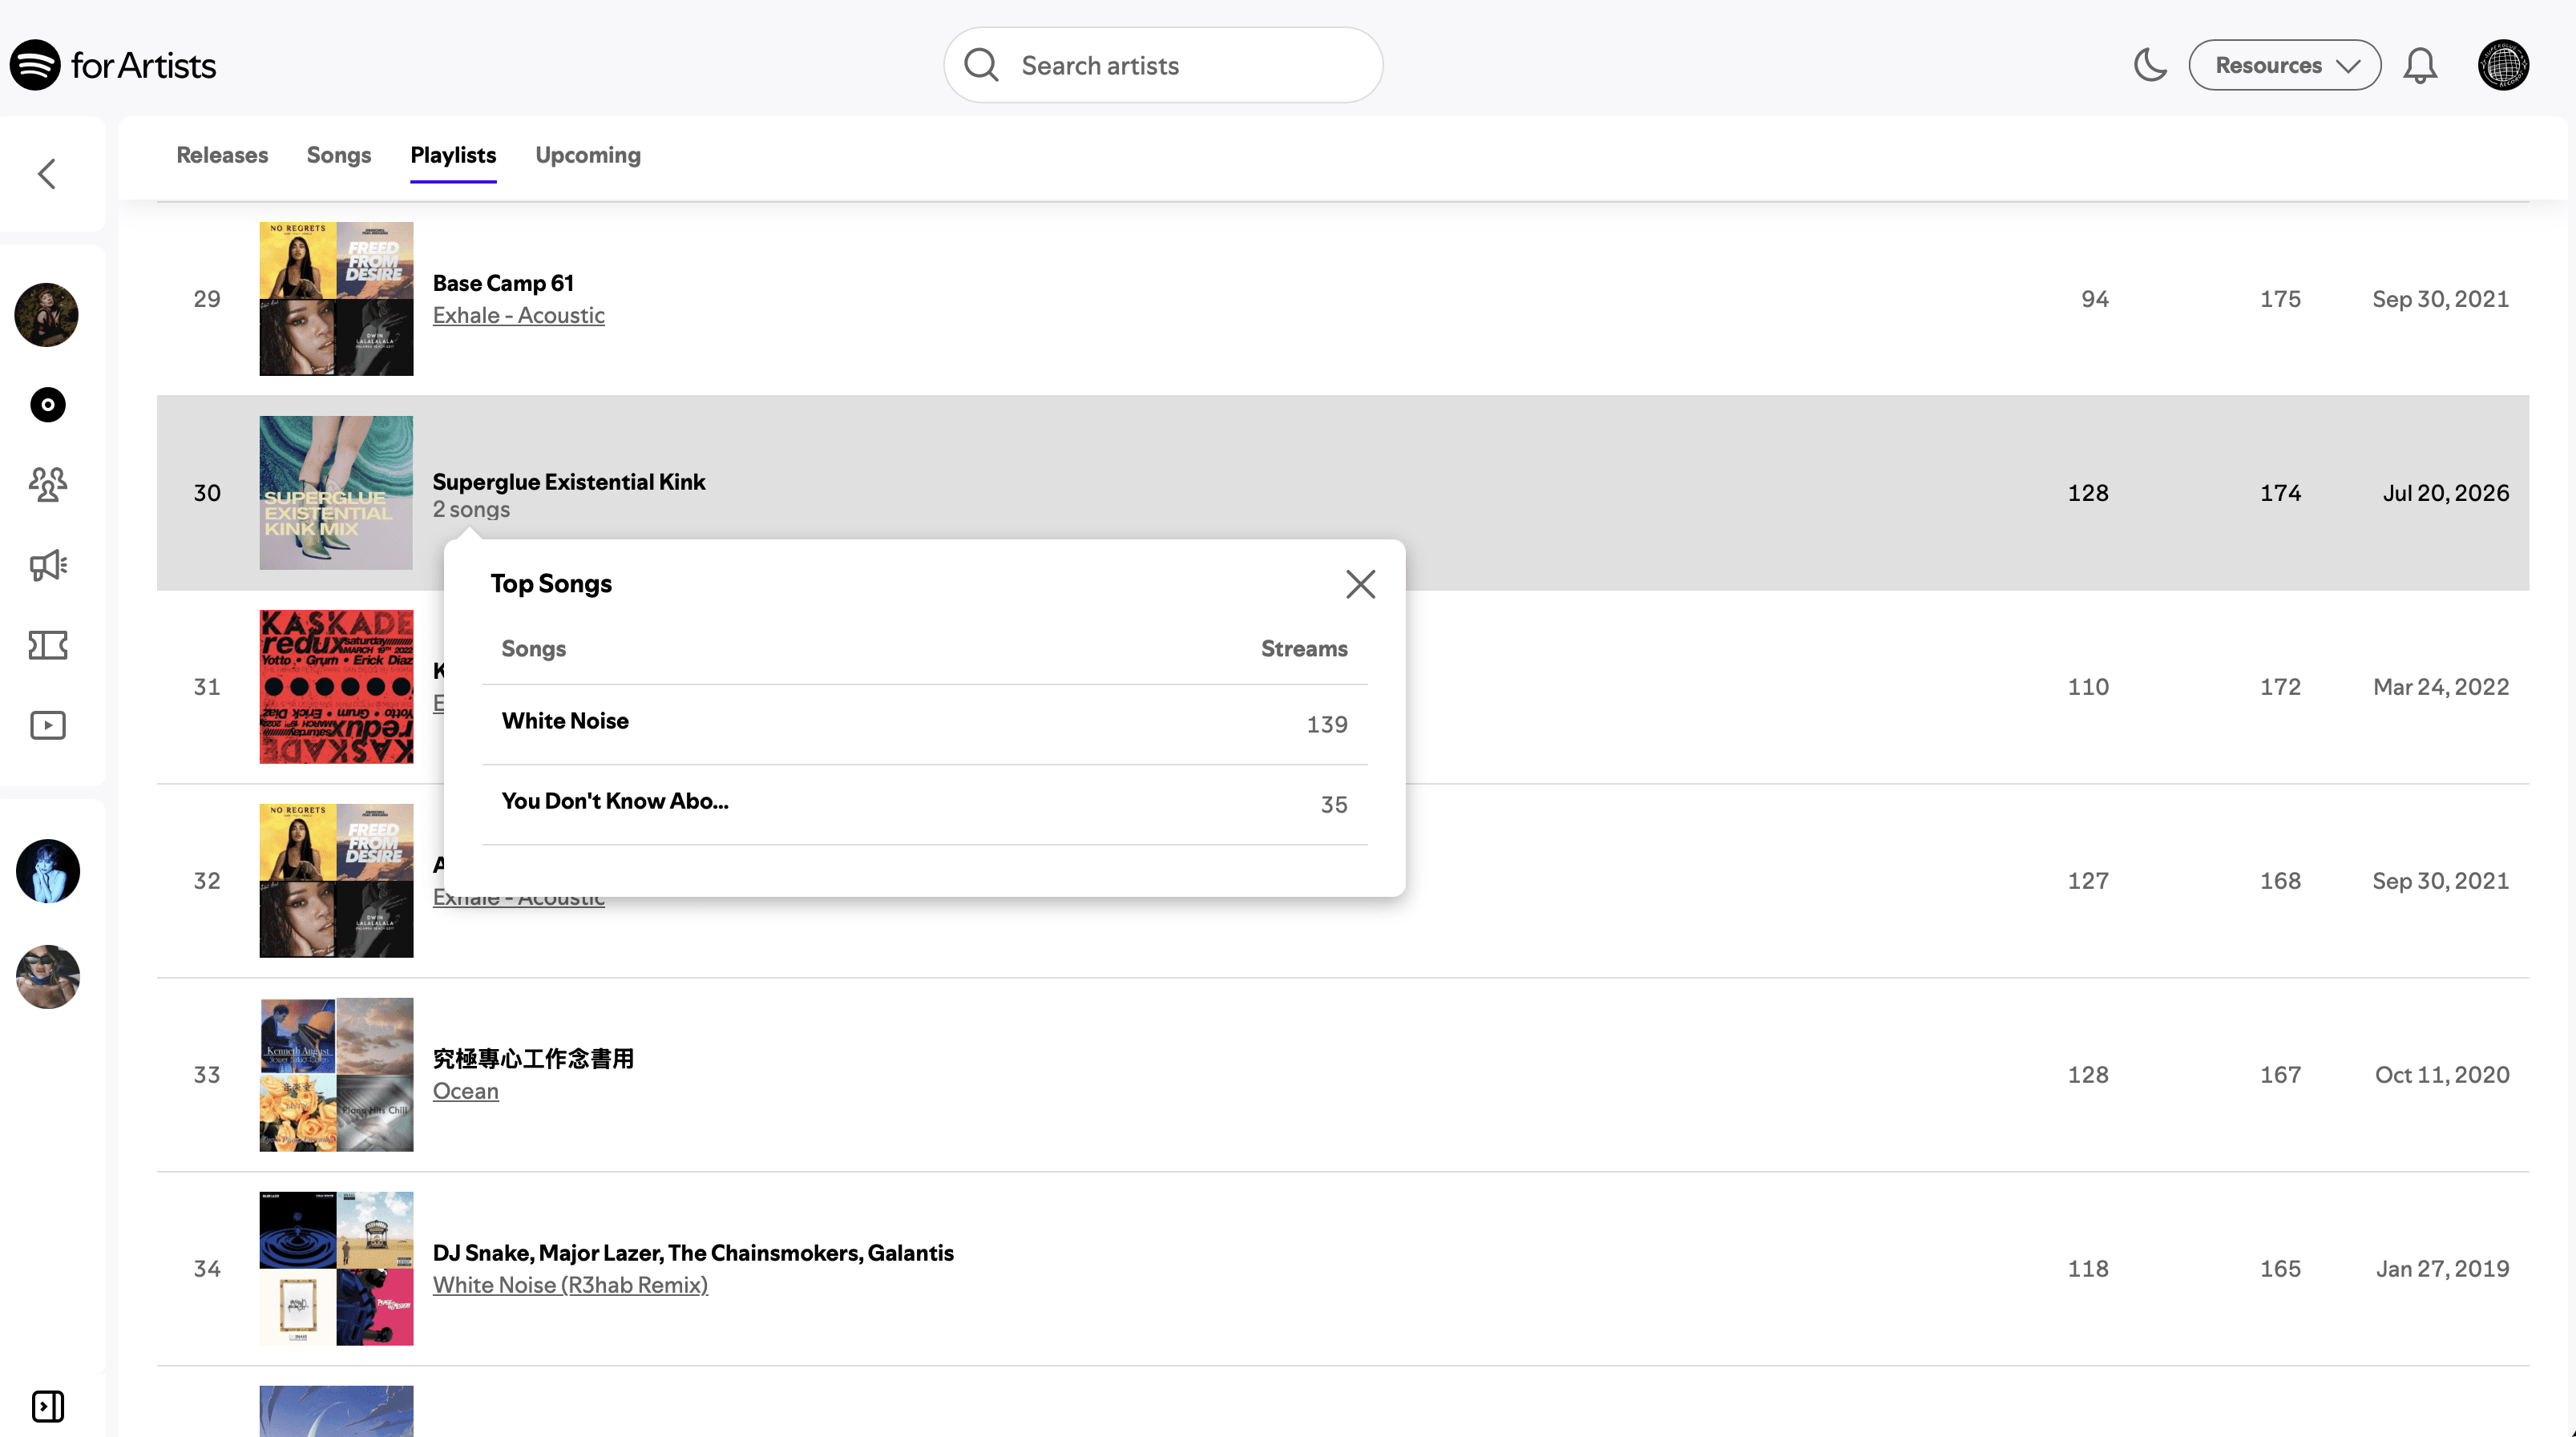Click the Spotify for Artists logo
2576x1437 pixels.
113,65
